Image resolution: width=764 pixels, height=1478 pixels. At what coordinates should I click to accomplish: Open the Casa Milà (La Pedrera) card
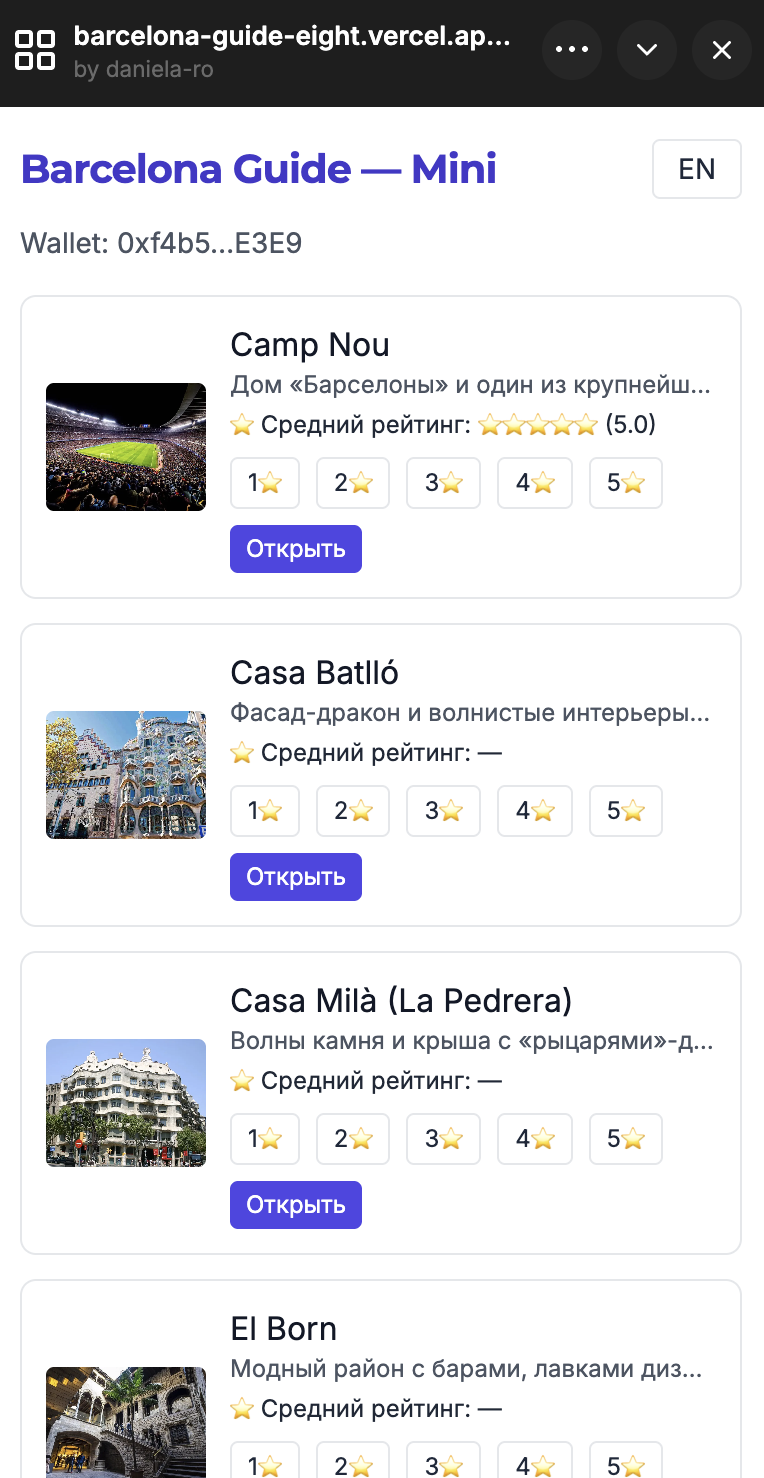coord(296,1205)
